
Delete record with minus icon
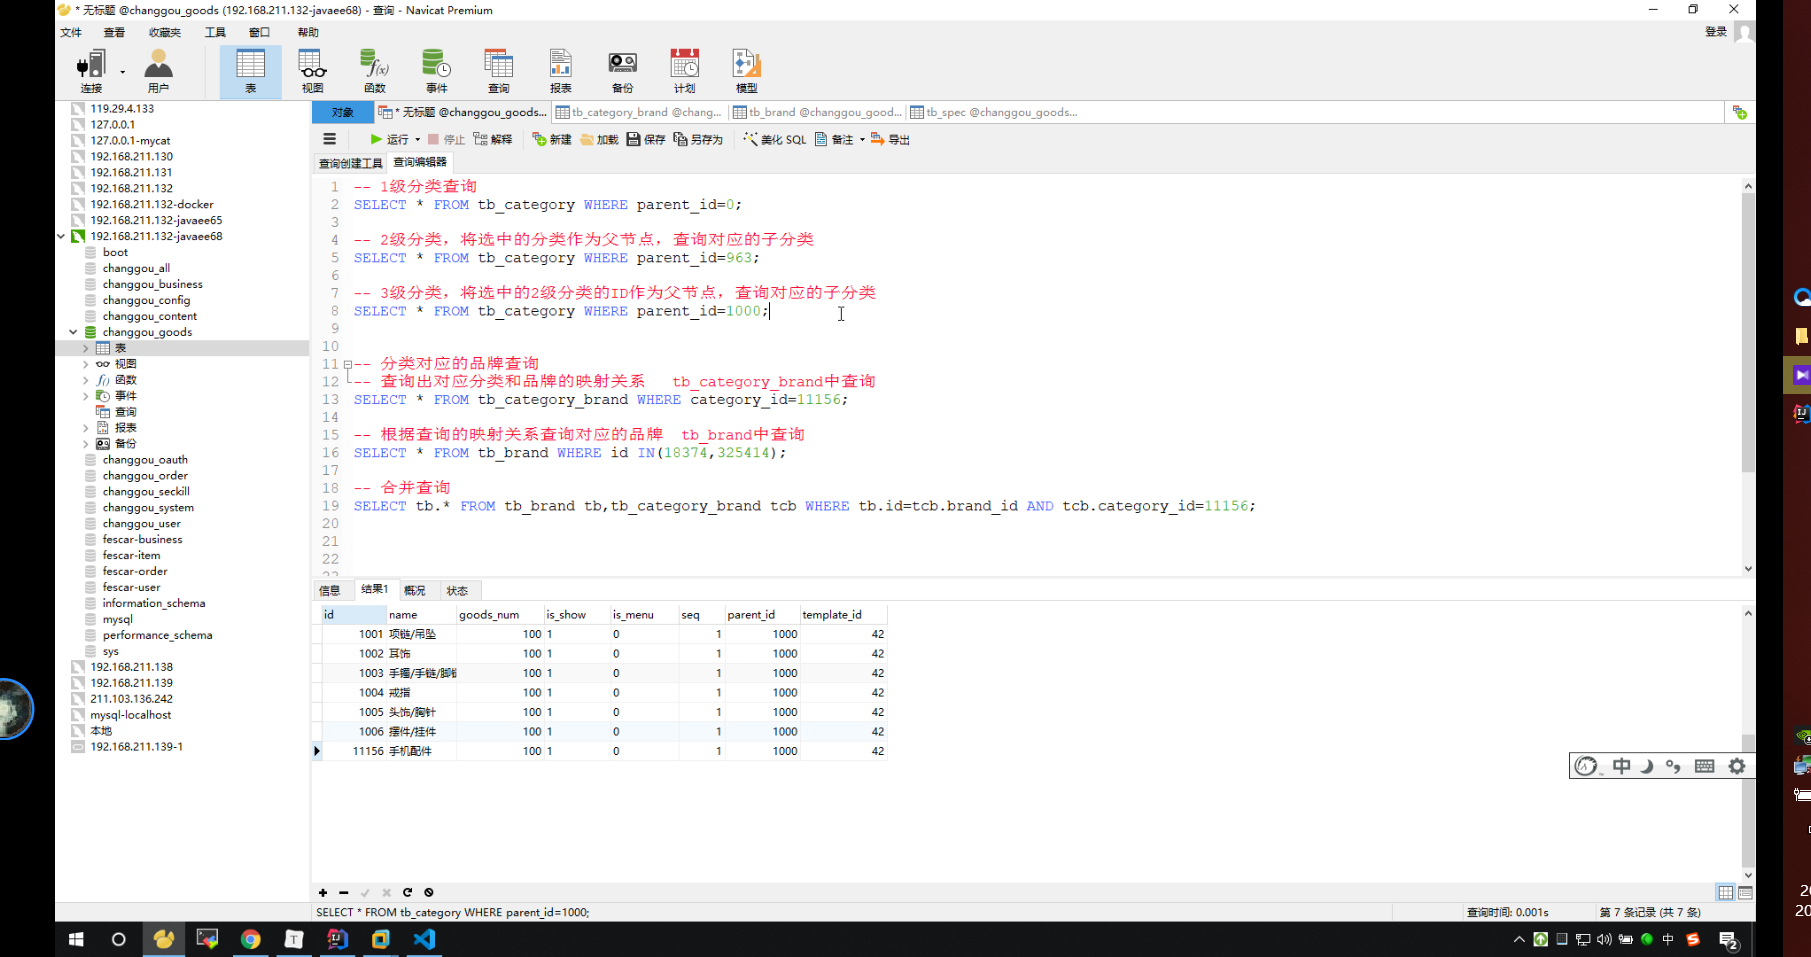pos(344,892)
